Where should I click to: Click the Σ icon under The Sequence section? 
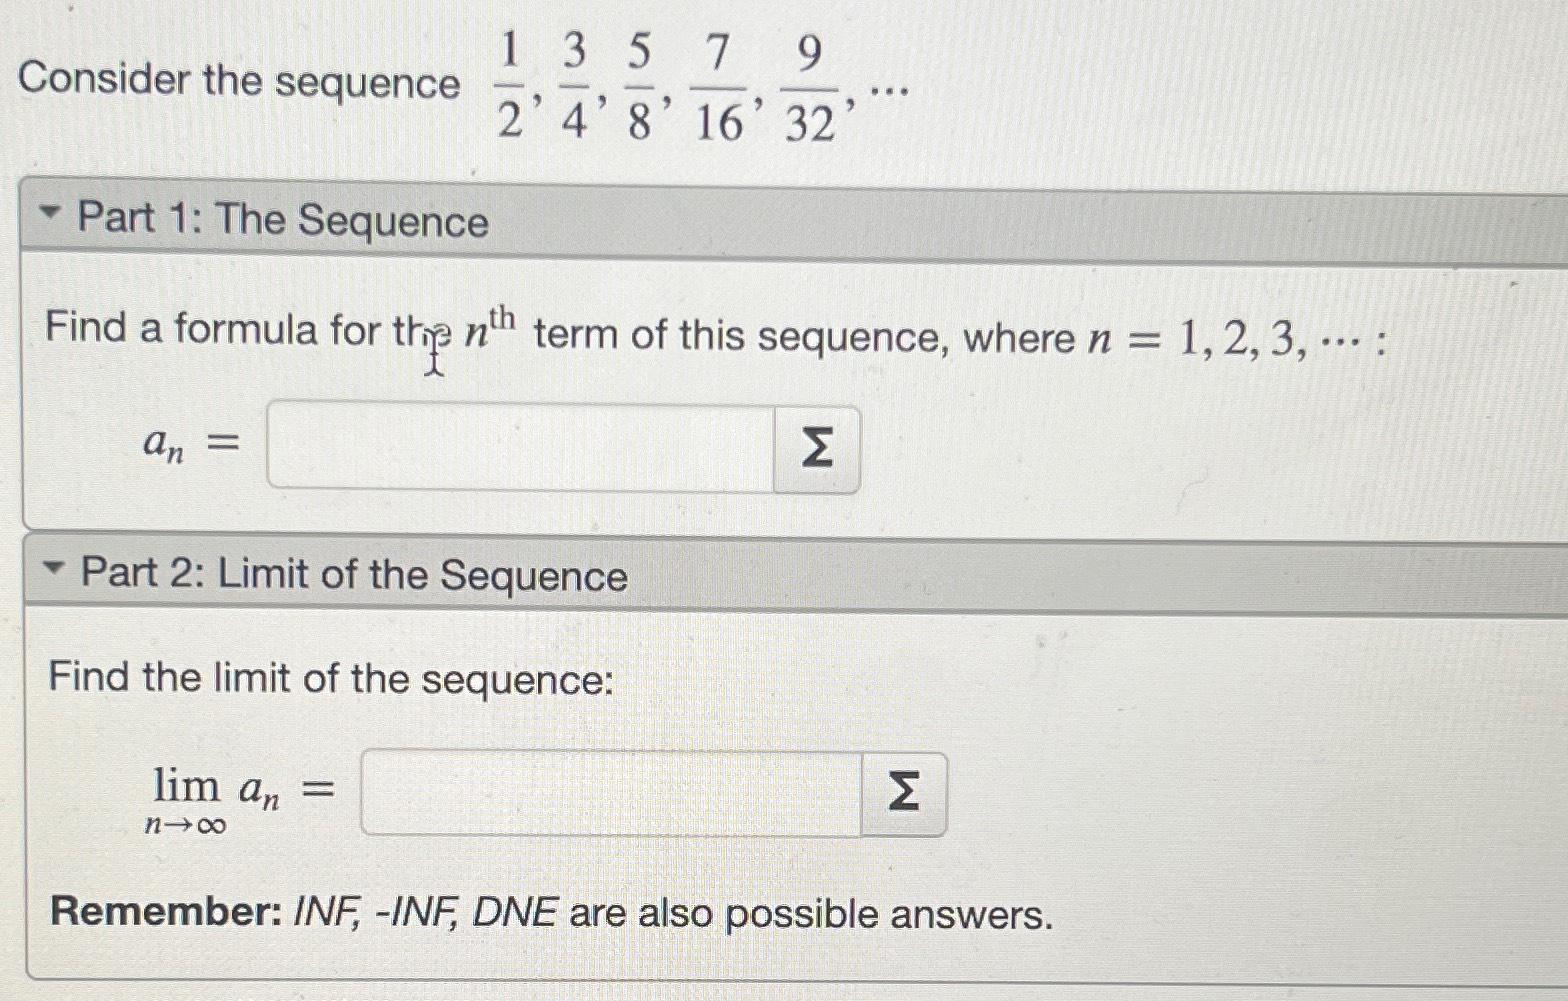(x=816, y=449)
